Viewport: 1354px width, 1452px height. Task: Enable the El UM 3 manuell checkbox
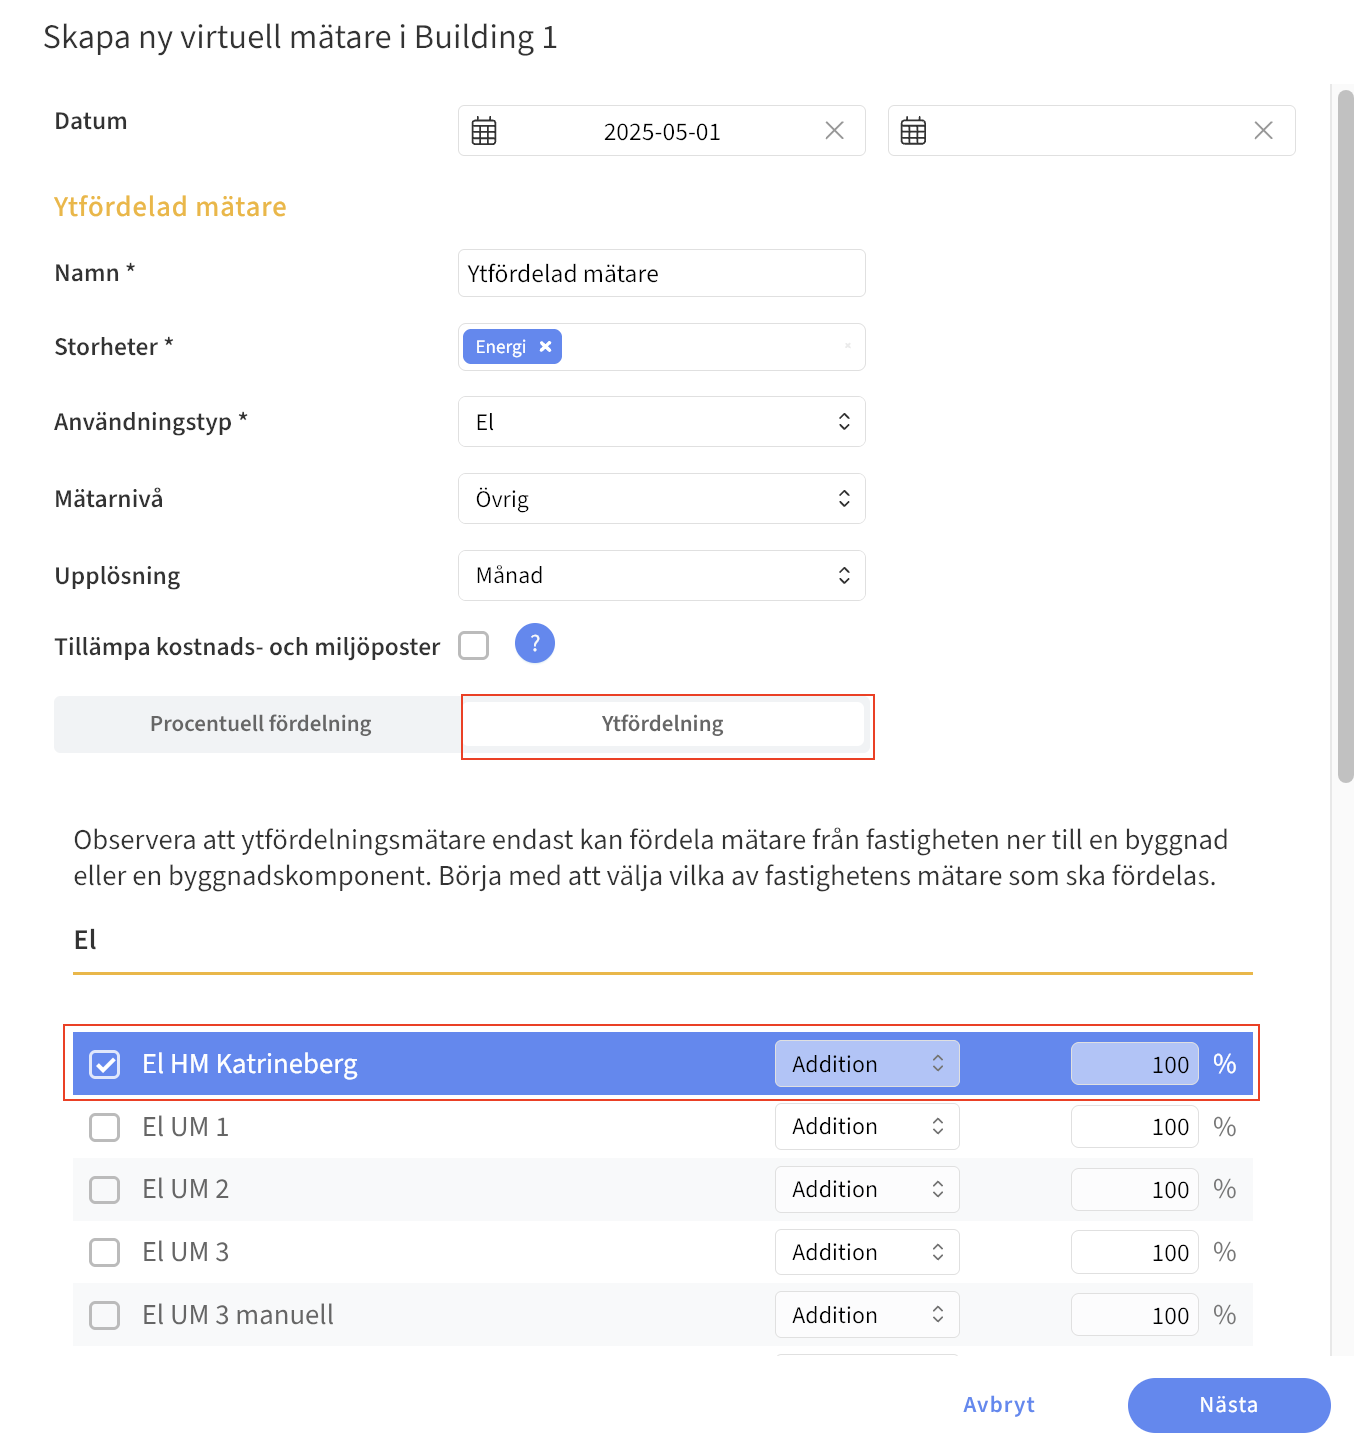coord(105,1315)
